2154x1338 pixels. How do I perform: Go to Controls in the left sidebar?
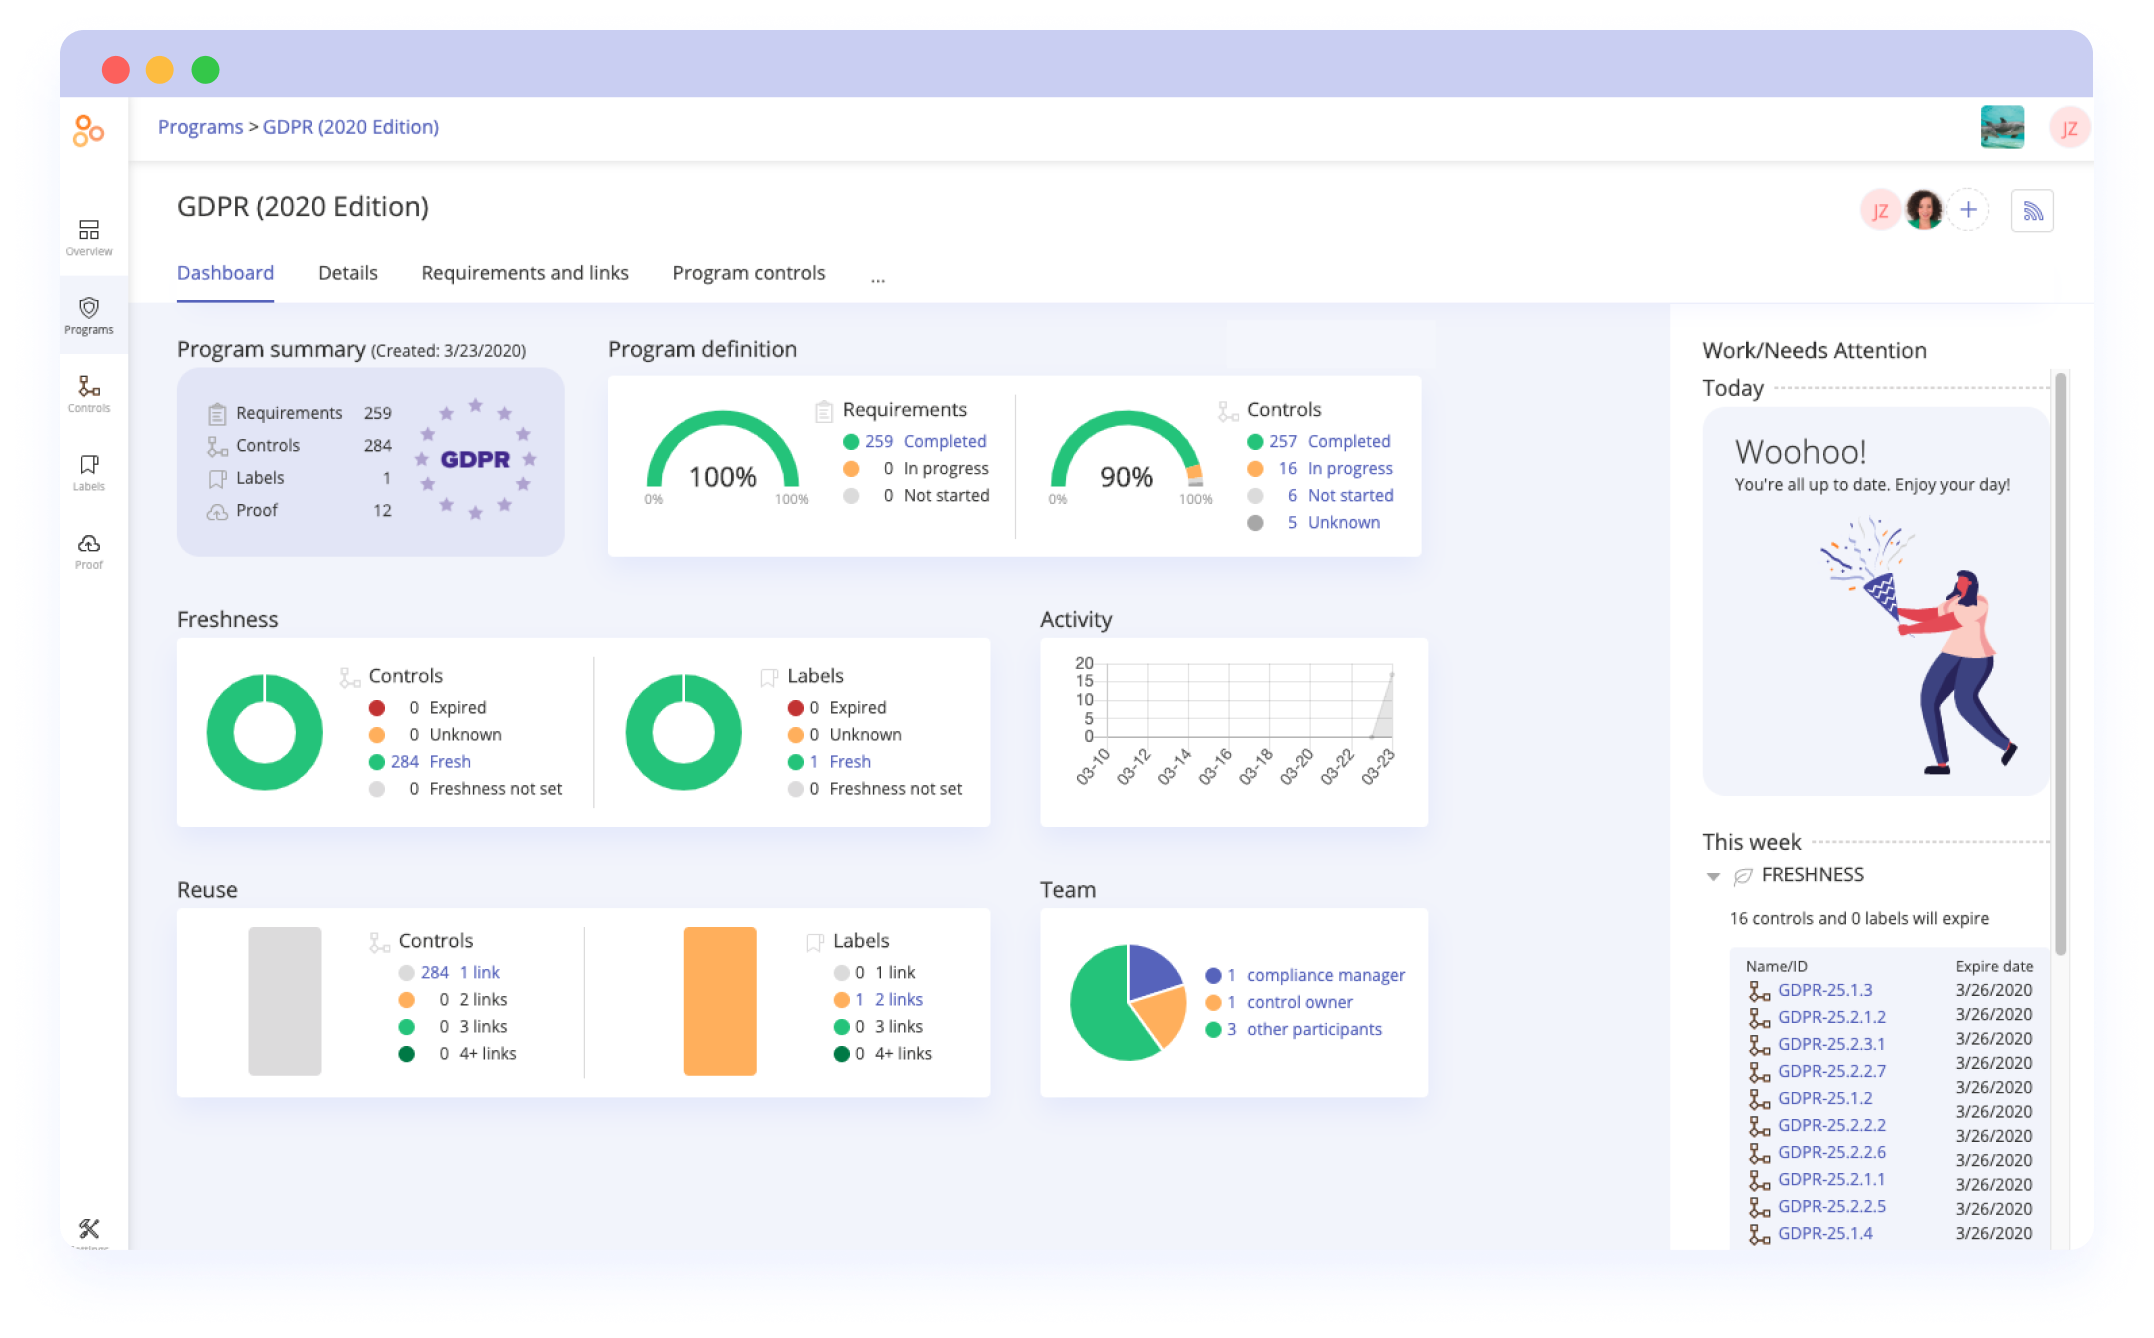(89, 393)
